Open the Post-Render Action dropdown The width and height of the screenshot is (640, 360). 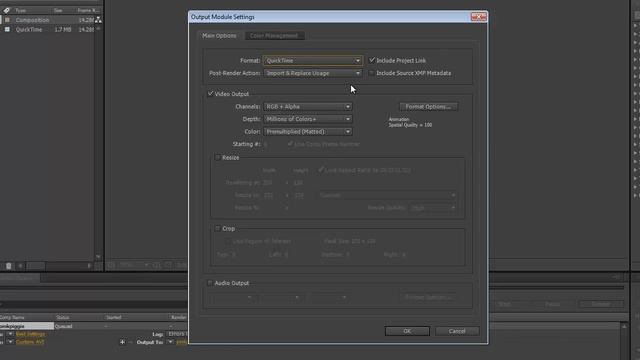pyautogui.click(x=313, y=73)
